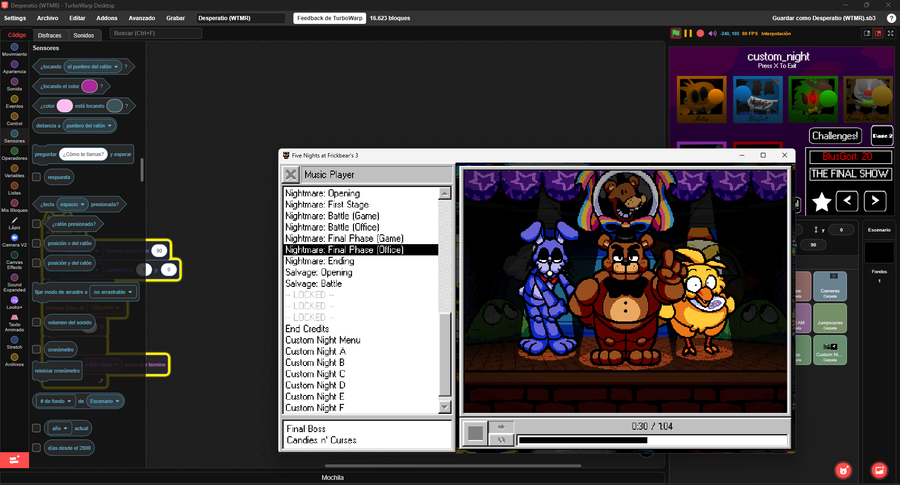Enter fullscreen stage mode

pos(890,33)
